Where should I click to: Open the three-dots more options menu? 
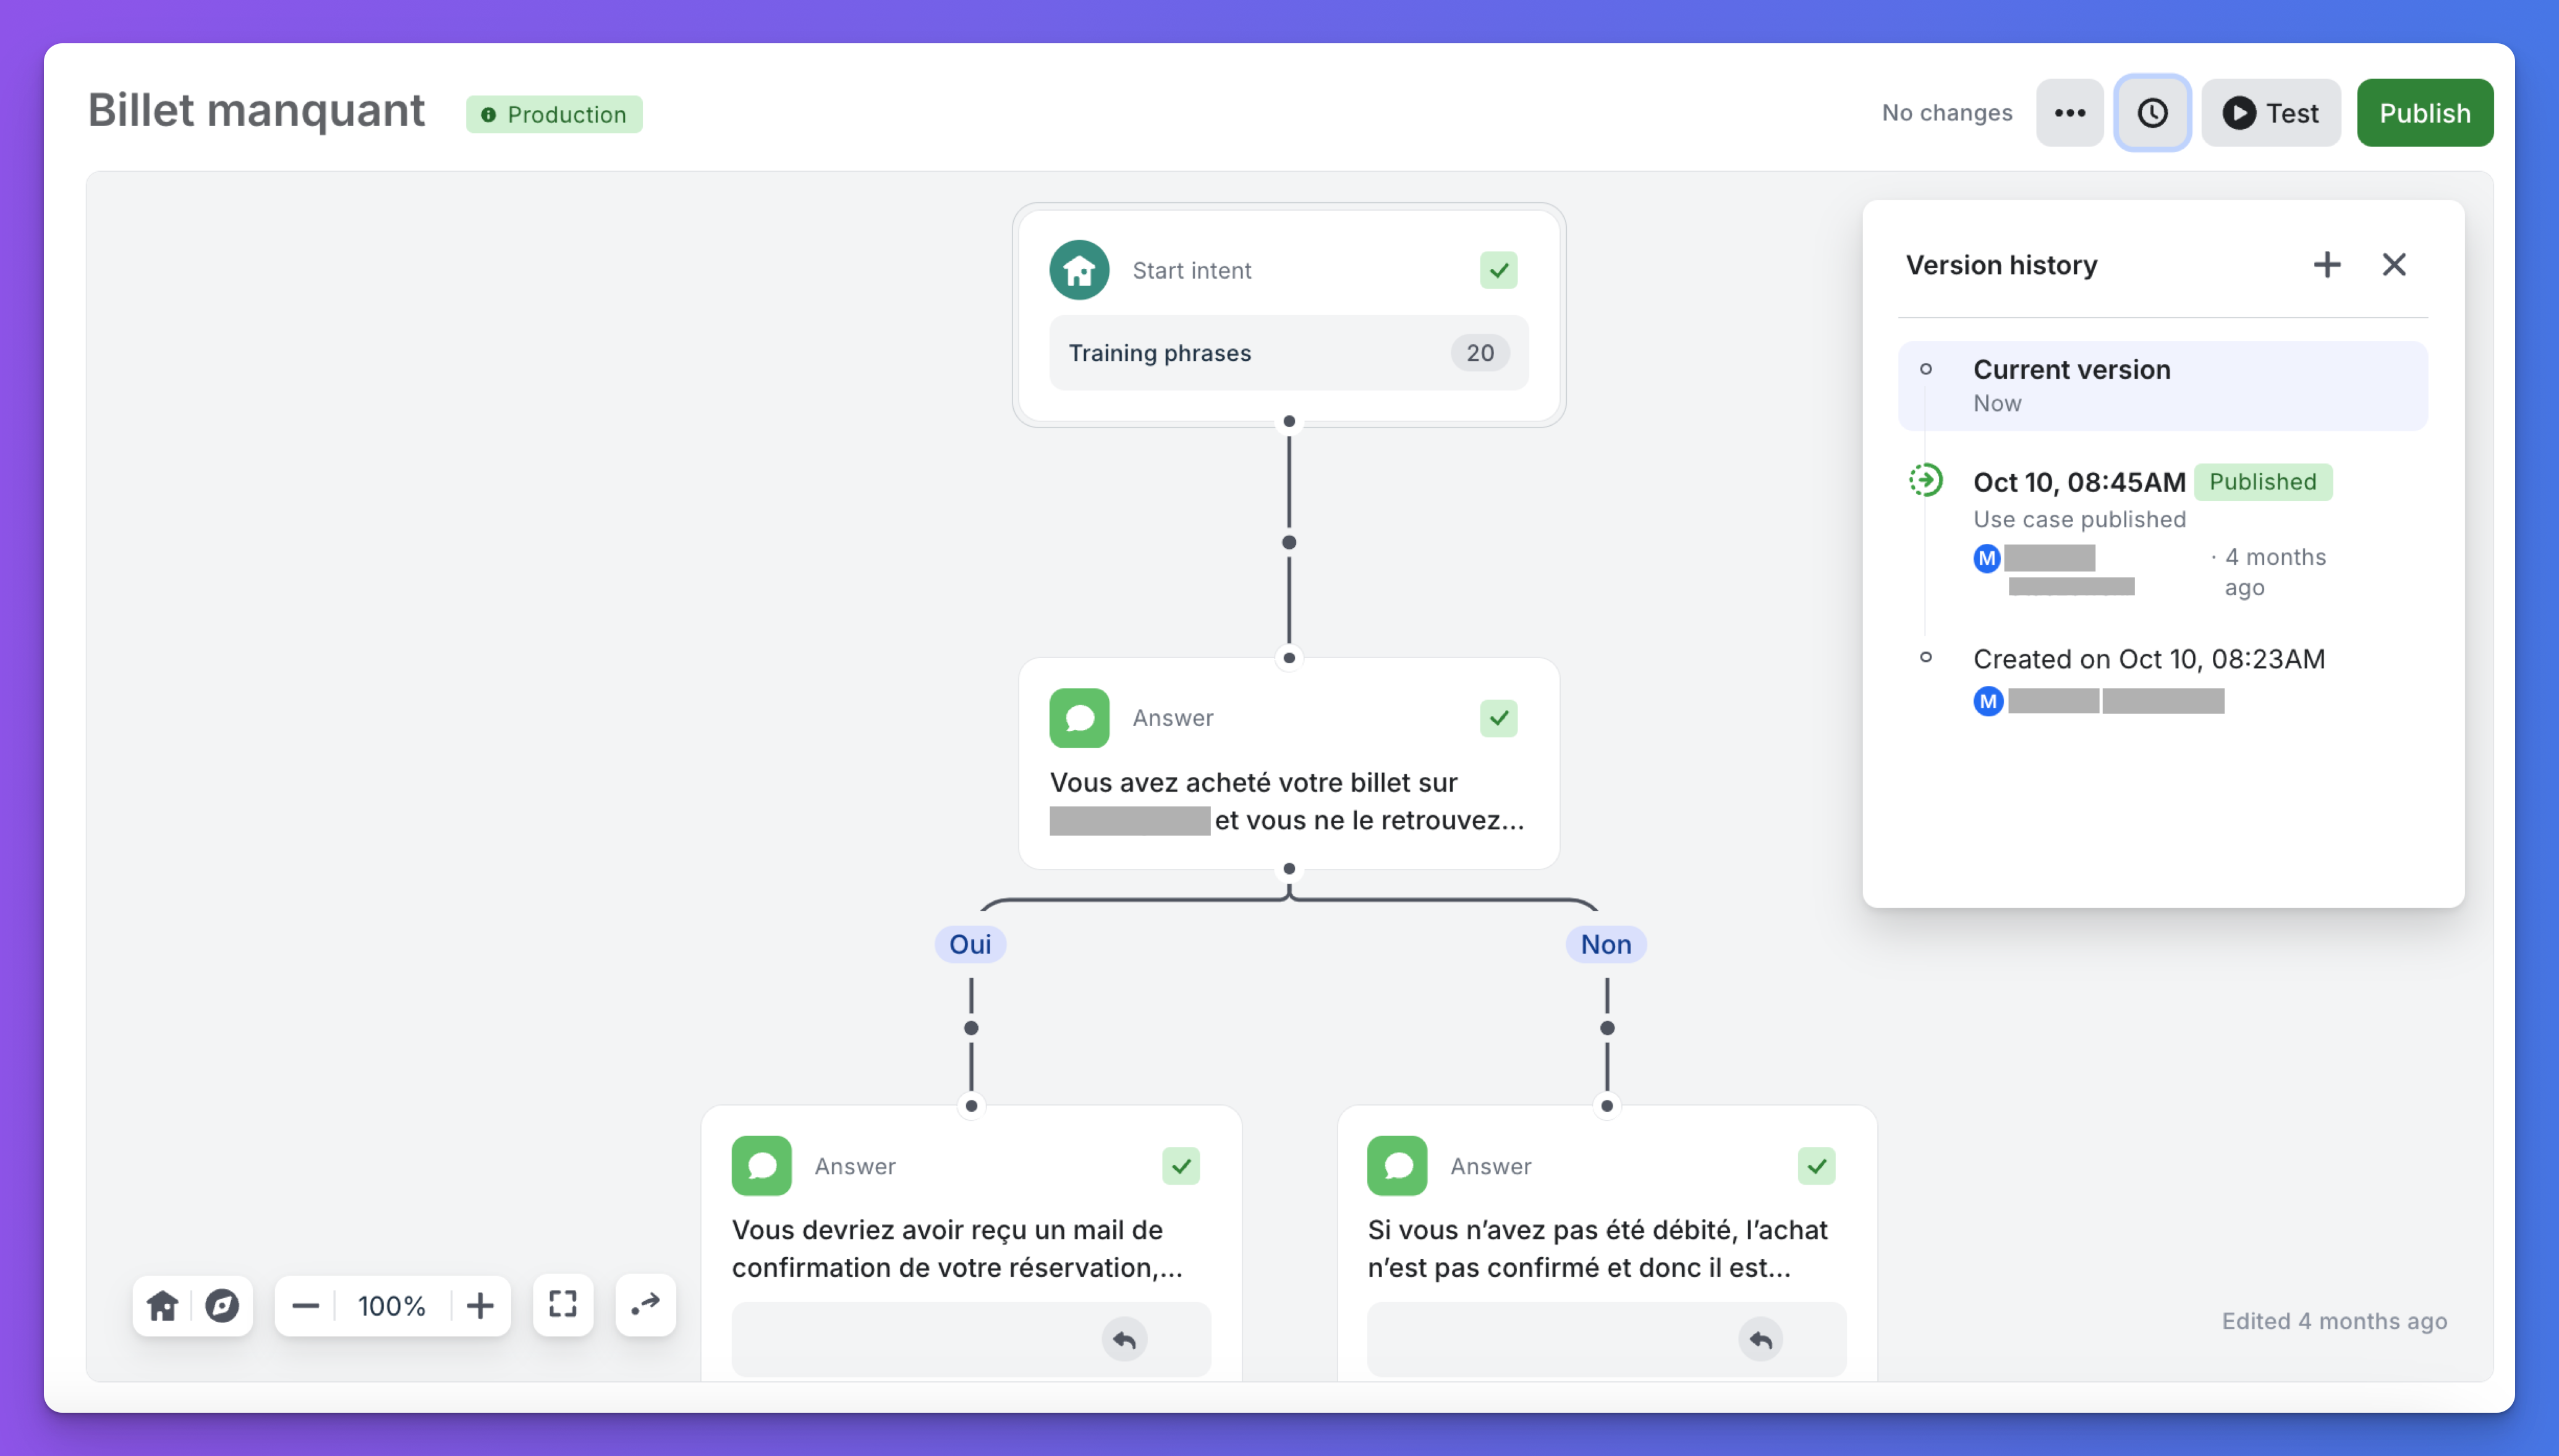[2069, 113]
